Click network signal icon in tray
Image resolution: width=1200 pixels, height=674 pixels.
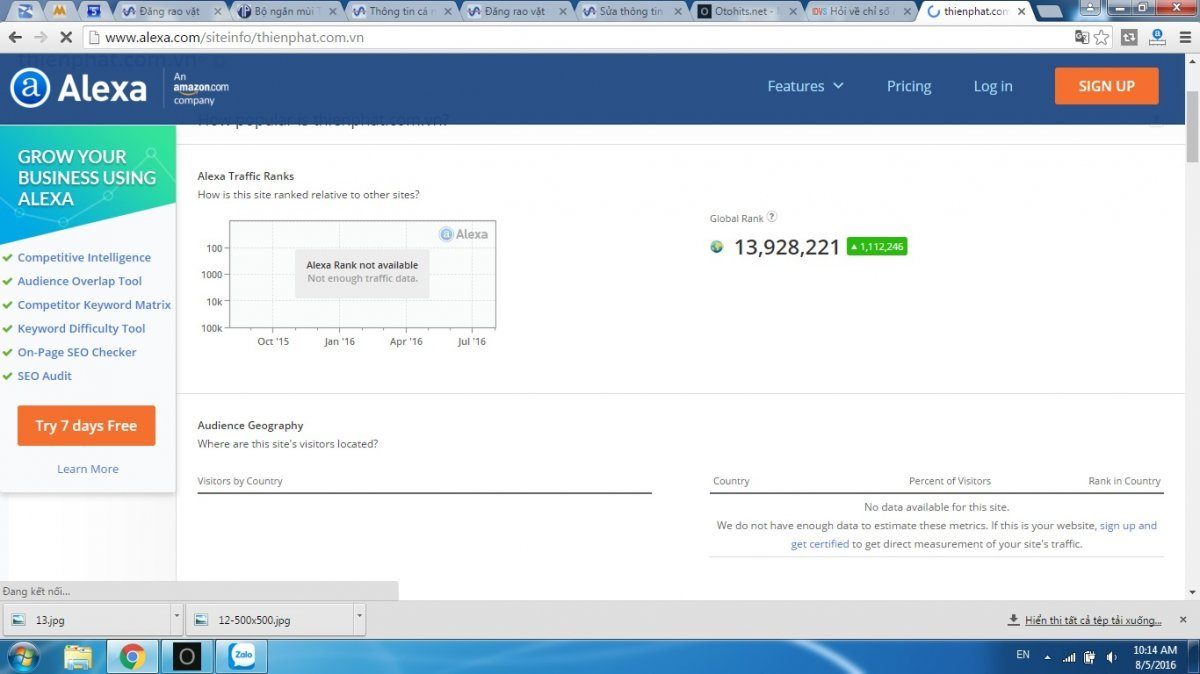point(1070,657)
